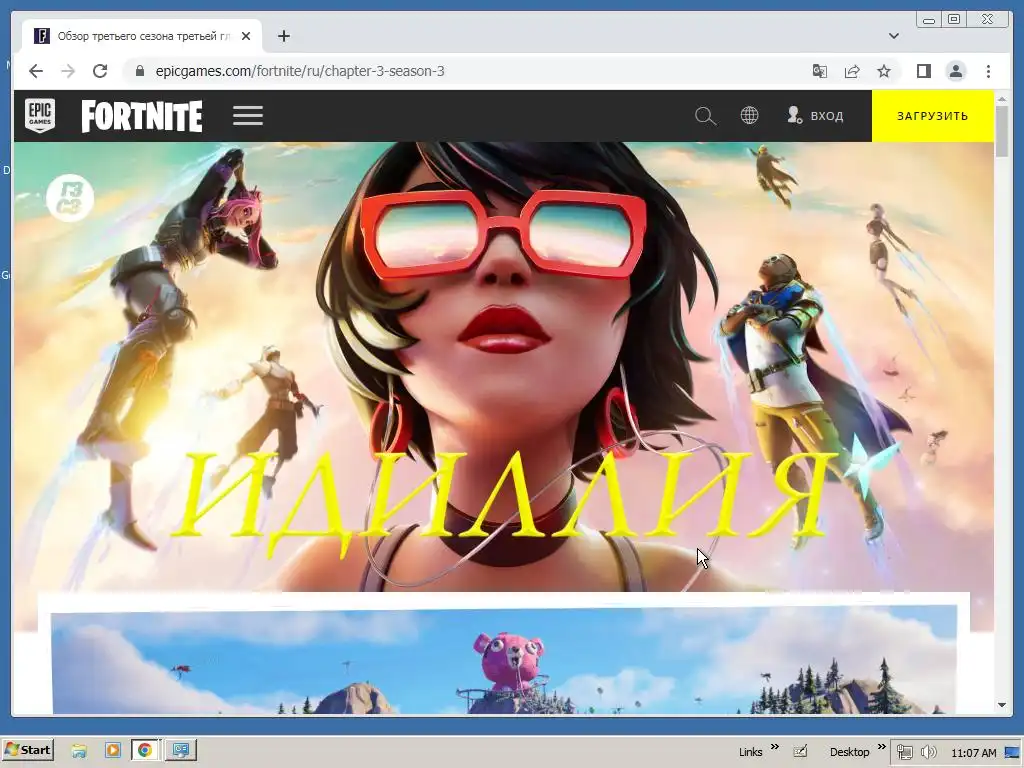Open the network tray icon
This screenshot has width=1024, height=768.
(904, 752)
